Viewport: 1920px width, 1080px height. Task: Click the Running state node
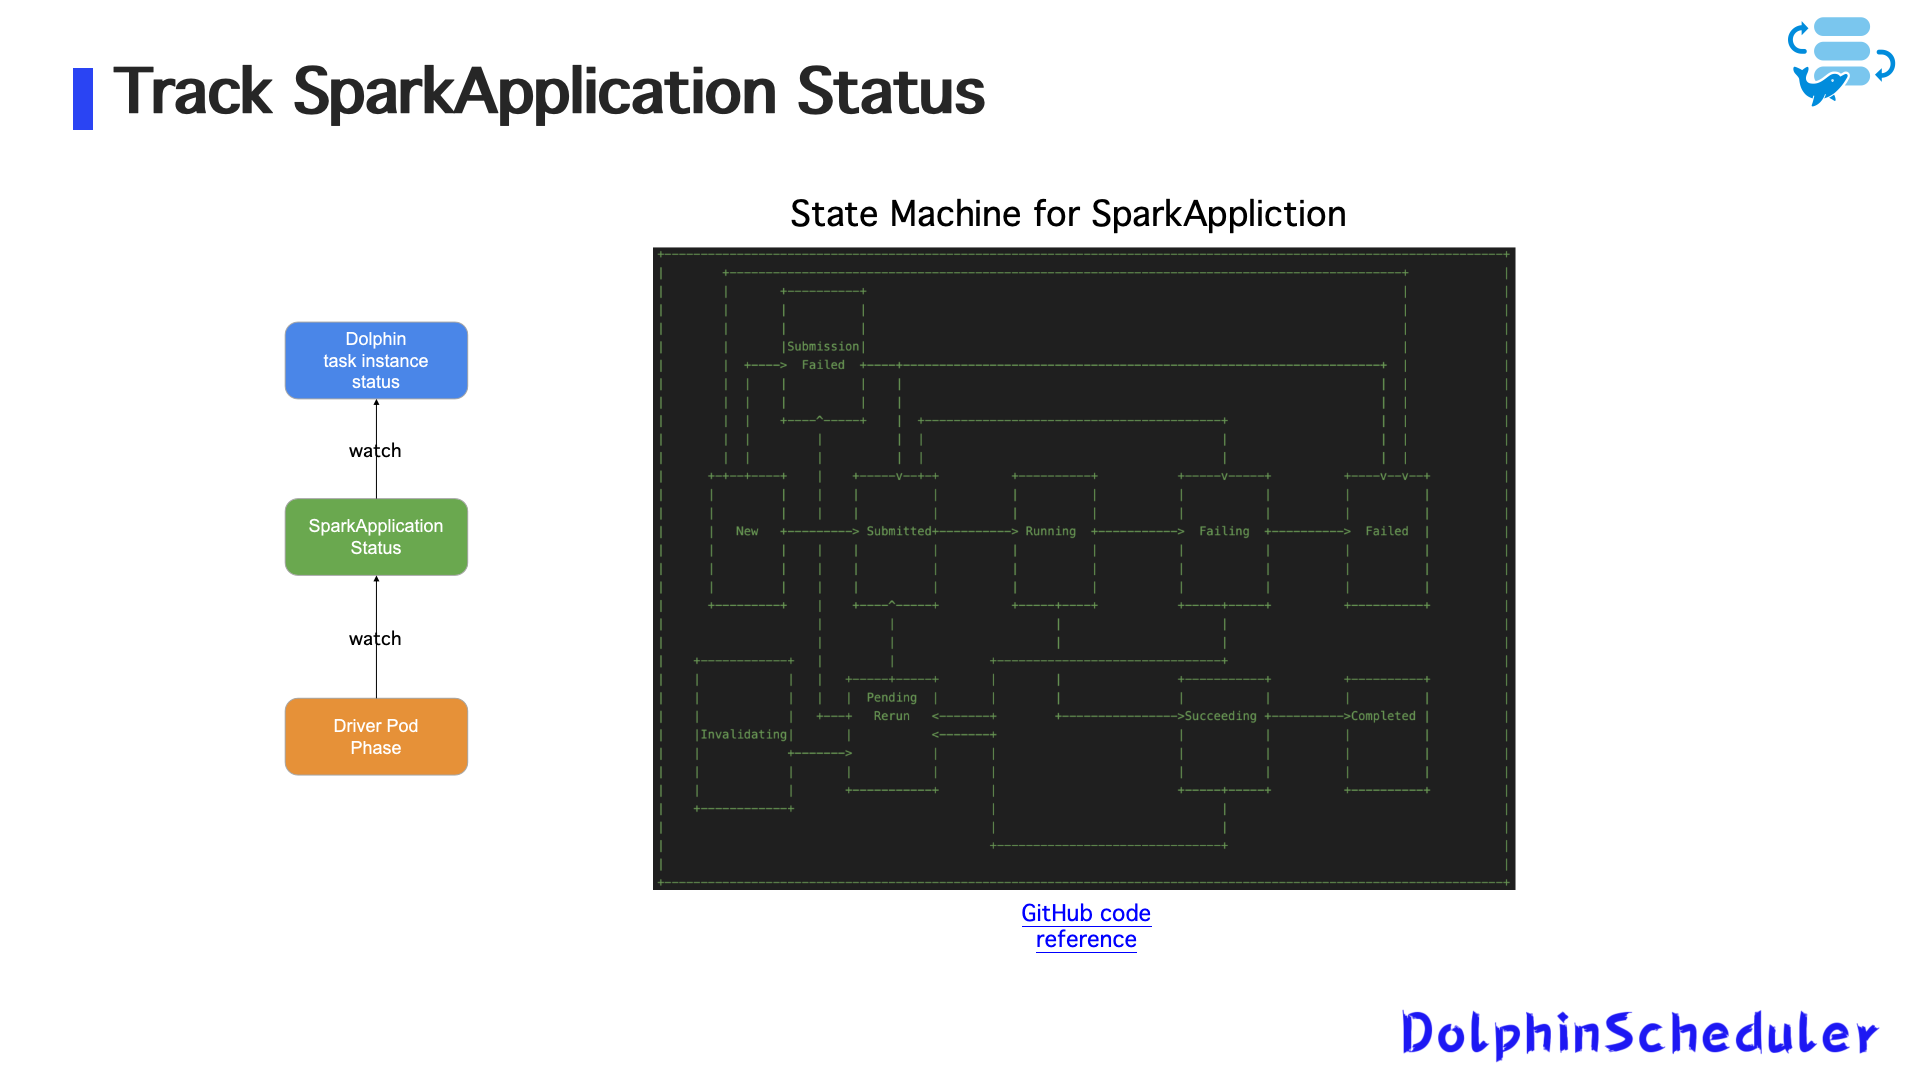click(1051, 532)
